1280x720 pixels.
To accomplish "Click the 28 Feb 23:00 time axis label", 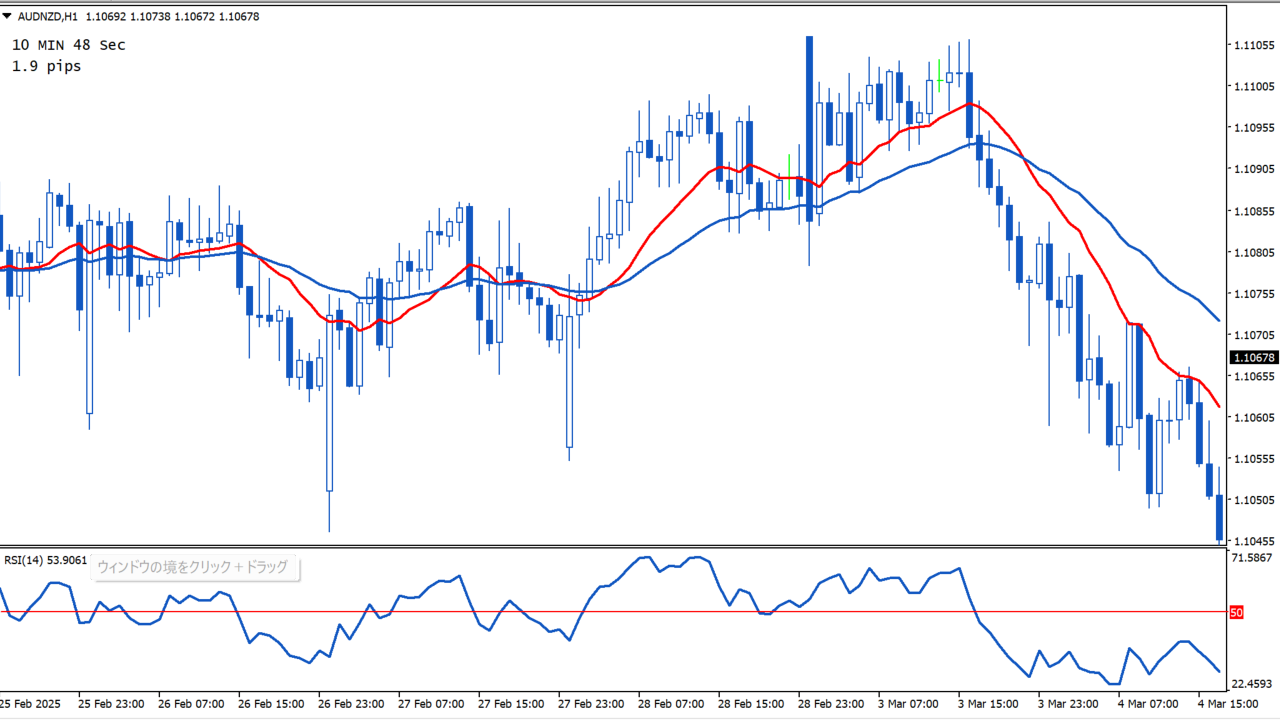I will (829, 704).
